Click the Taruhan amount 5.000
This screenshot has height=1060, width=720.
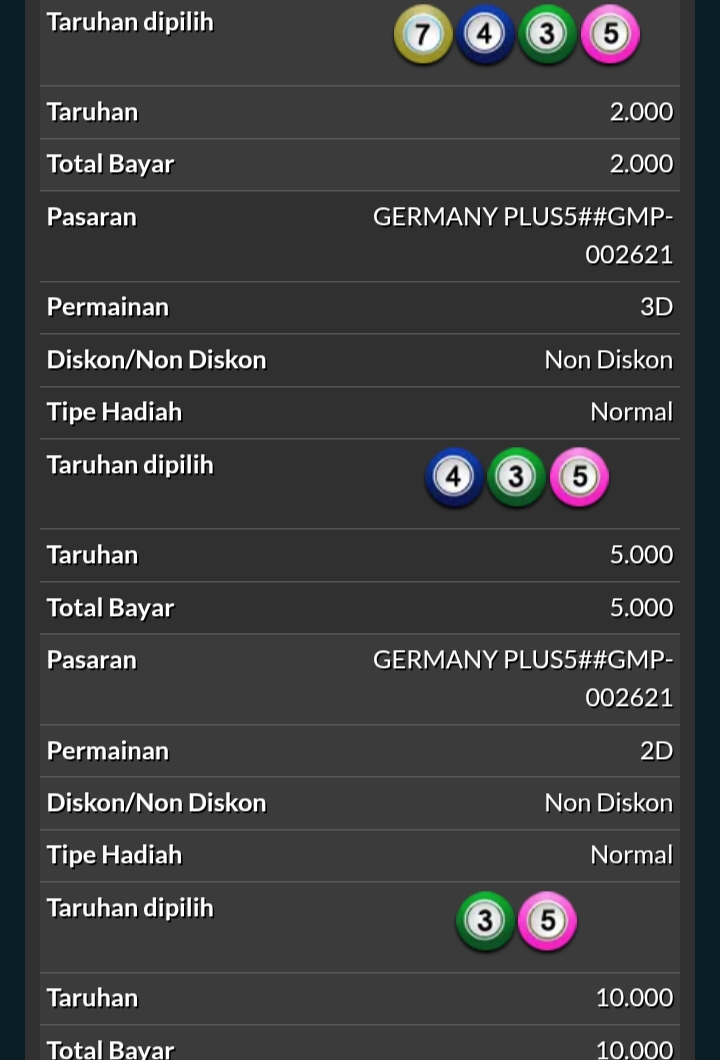click(x=641, y=555)
